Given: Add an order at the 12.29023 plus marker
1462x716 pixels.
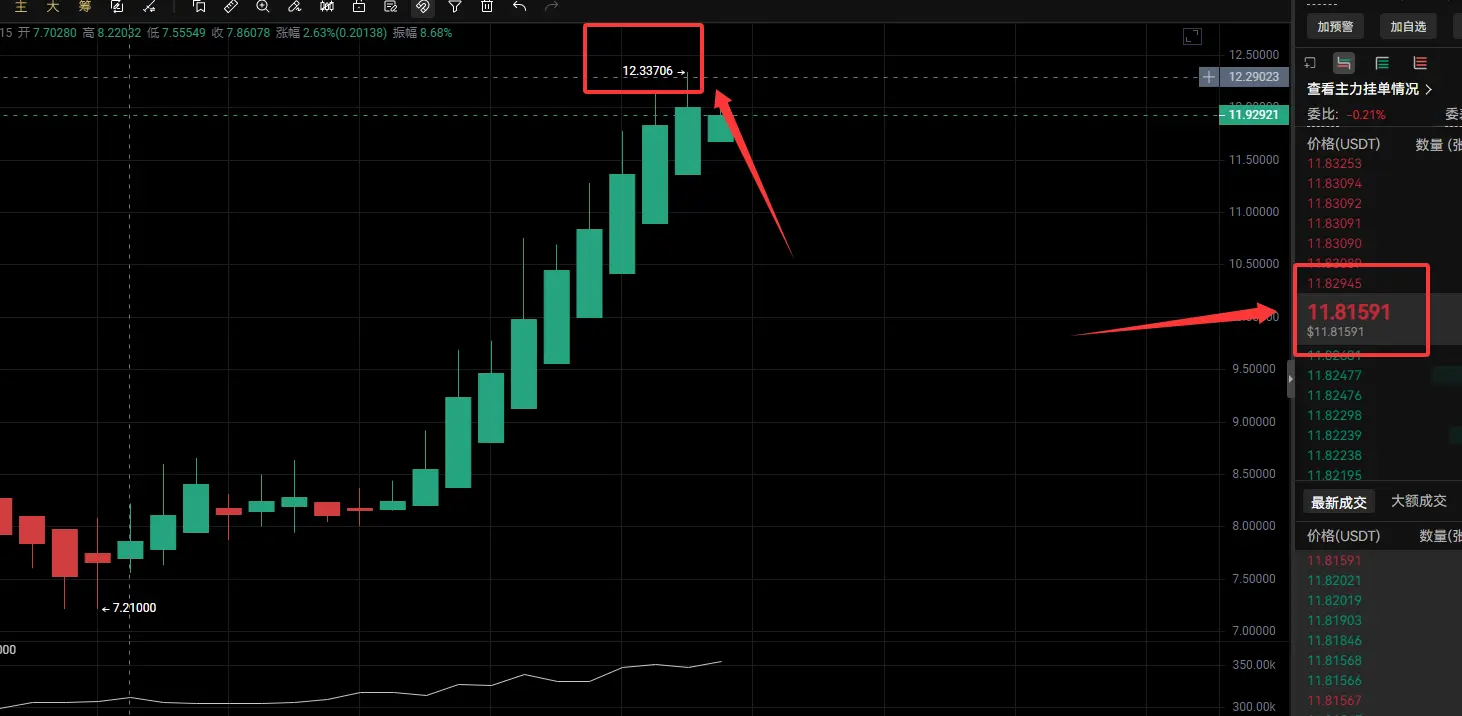Looking at the screenshot, I should pyautogui.click(x=1208, y=76).
